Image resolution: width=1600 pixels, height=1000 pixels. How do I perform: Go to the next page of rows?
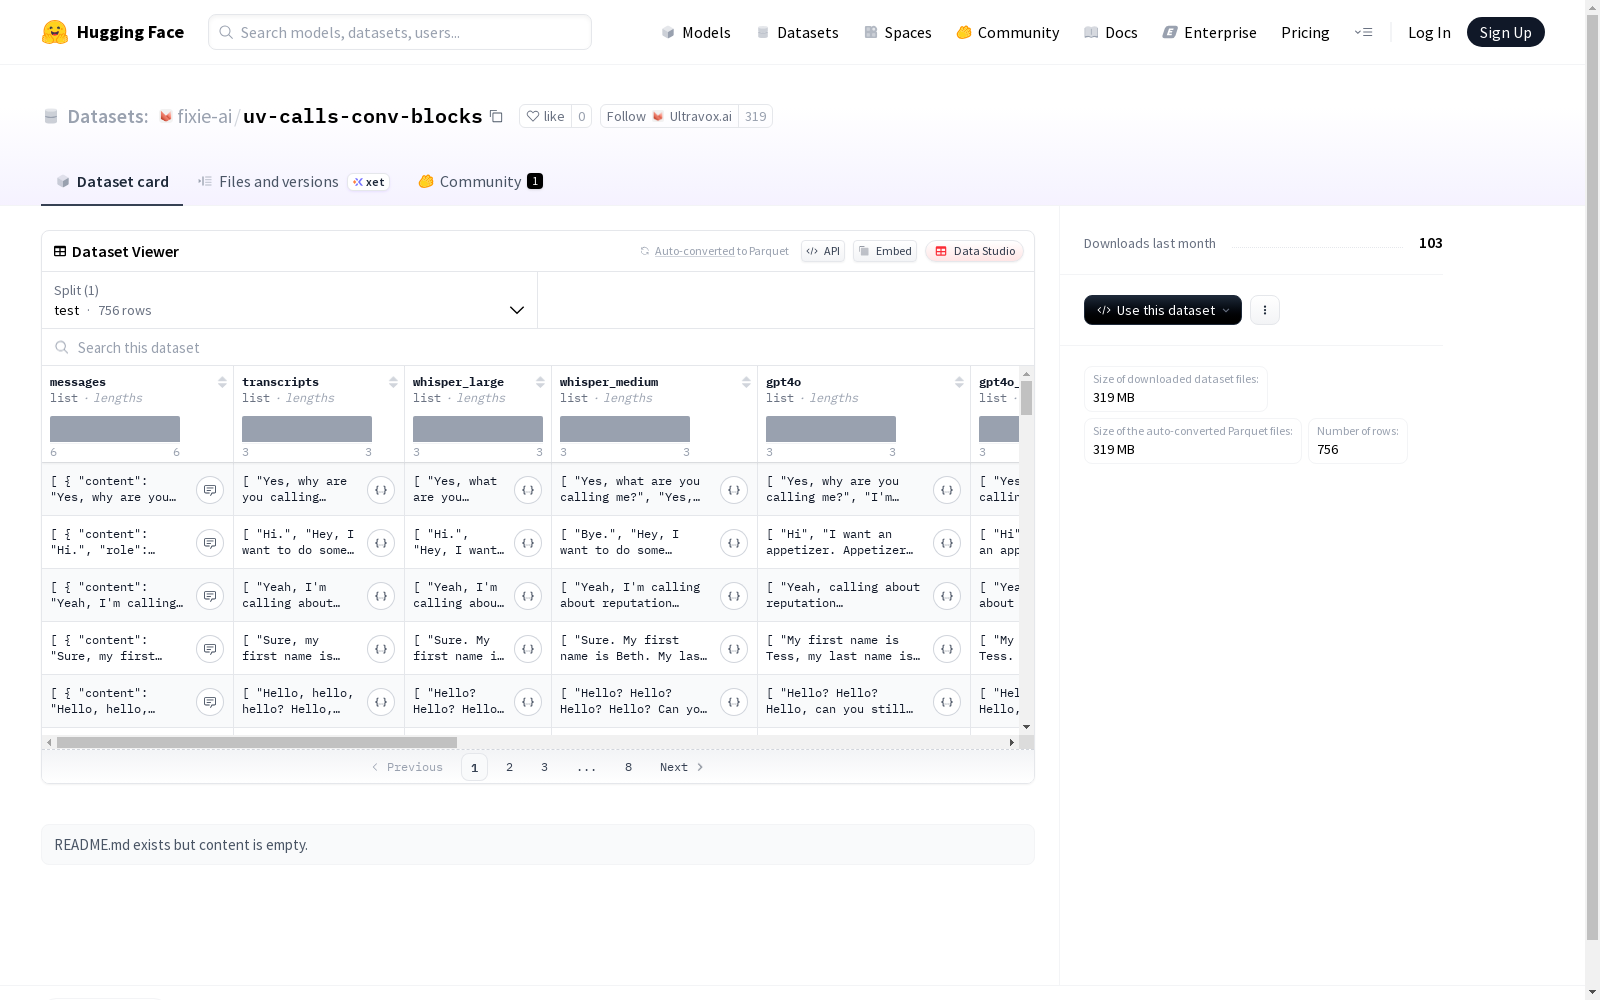[681, 767]
